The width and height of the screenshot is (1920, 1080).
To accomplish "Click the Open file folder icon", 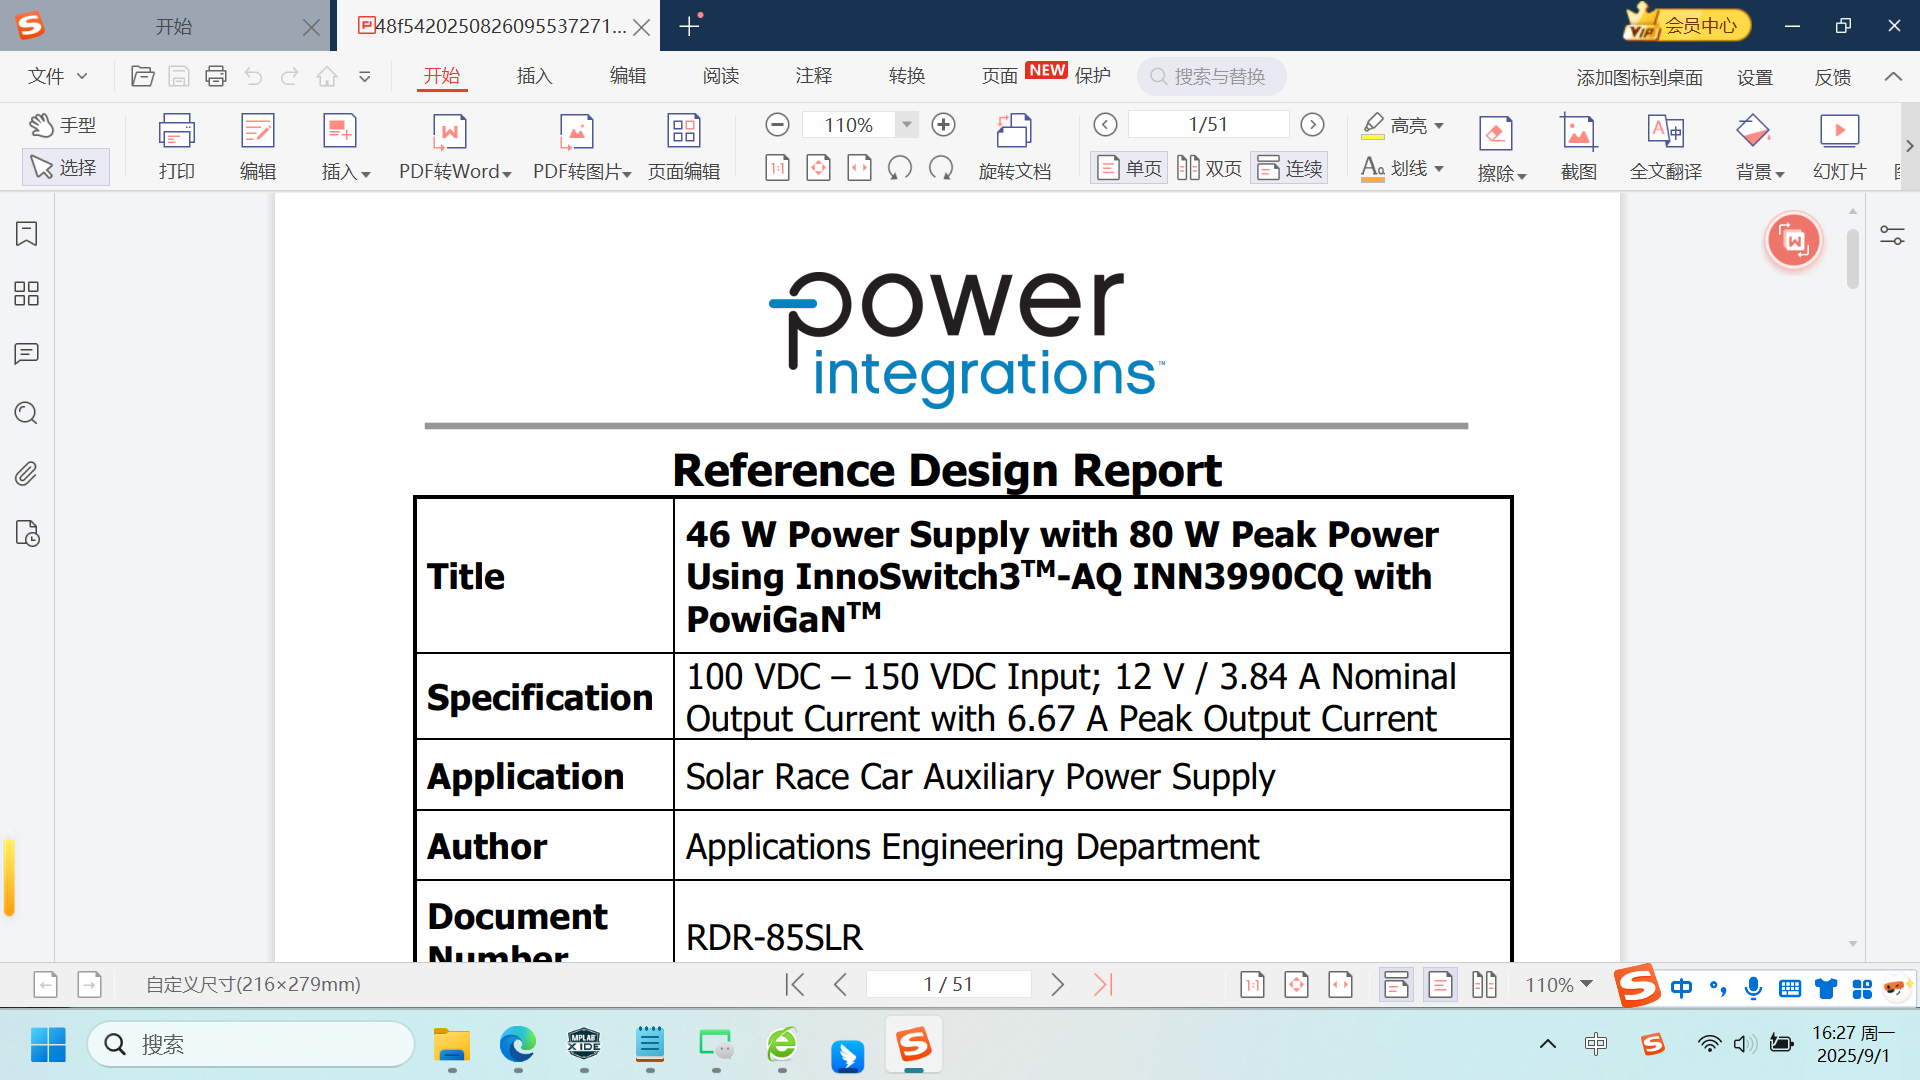I will pyautogui.click(x=142, y=76).
